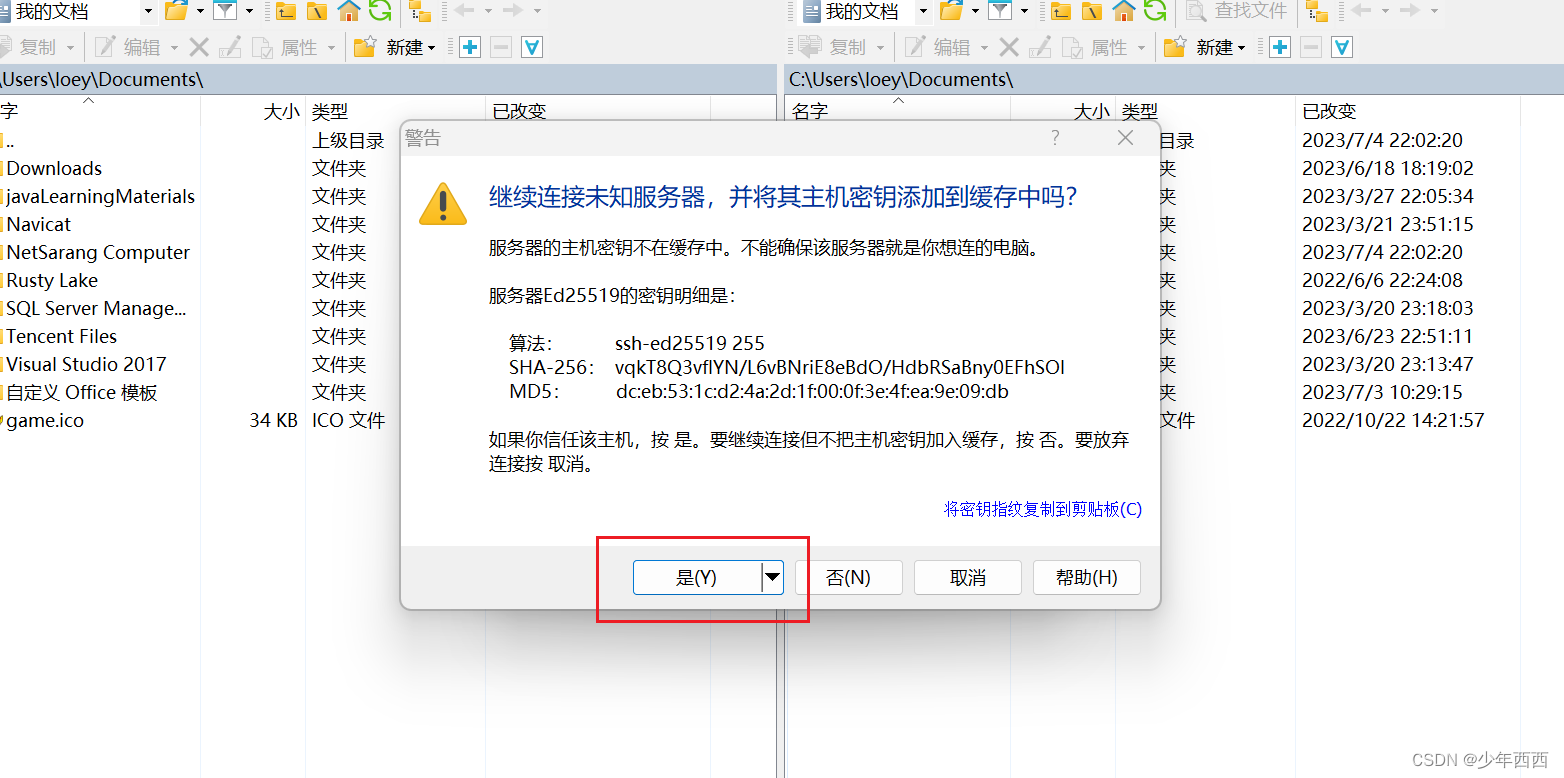Open arrow beside open-directory icon, left panel
This screenshot has width=1564, height=778.
coord(200,11)
